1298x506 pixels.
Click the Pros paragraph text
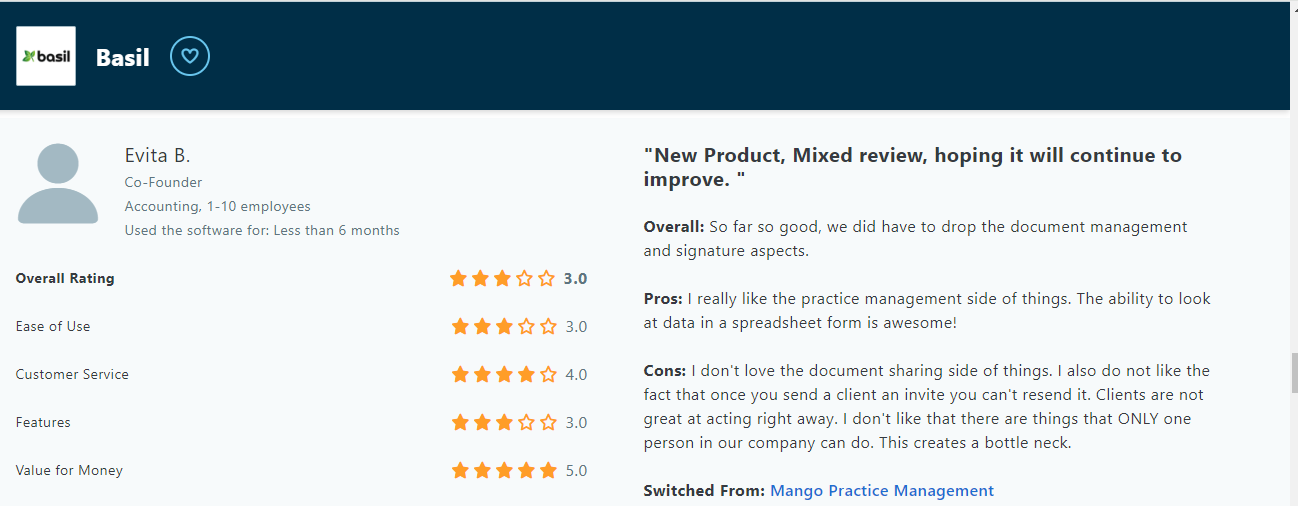point(927,311)
